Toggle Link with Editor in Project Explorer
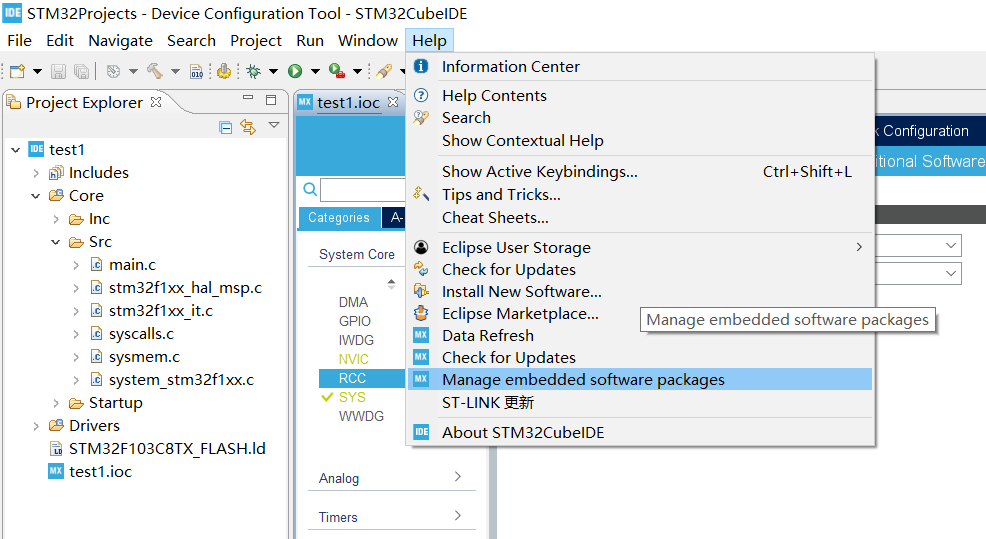986x539 pixels. [x=248, y=128]
